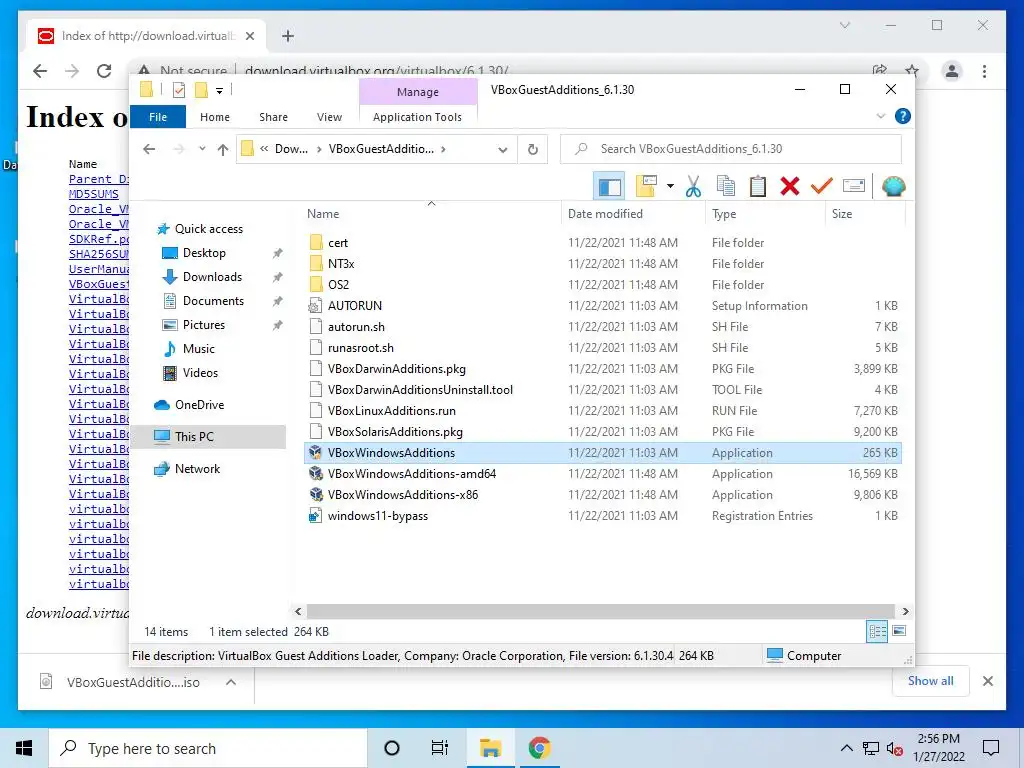The image size is (1024, 768).
Task: Click the new folder toolbar icon
Action: point(646,187)
